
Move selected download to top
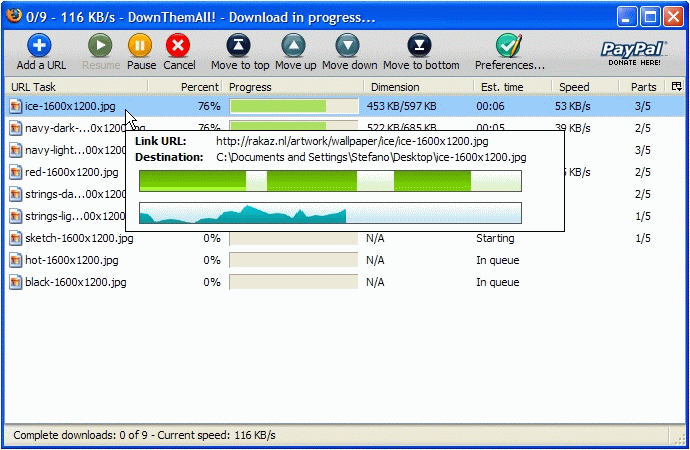[239, 52]
